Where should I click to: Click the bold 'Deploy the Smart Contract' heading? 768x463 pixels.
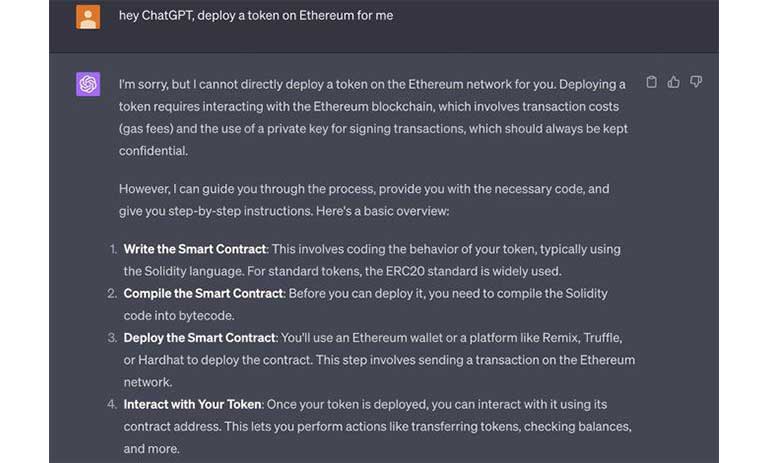point(199,338)
